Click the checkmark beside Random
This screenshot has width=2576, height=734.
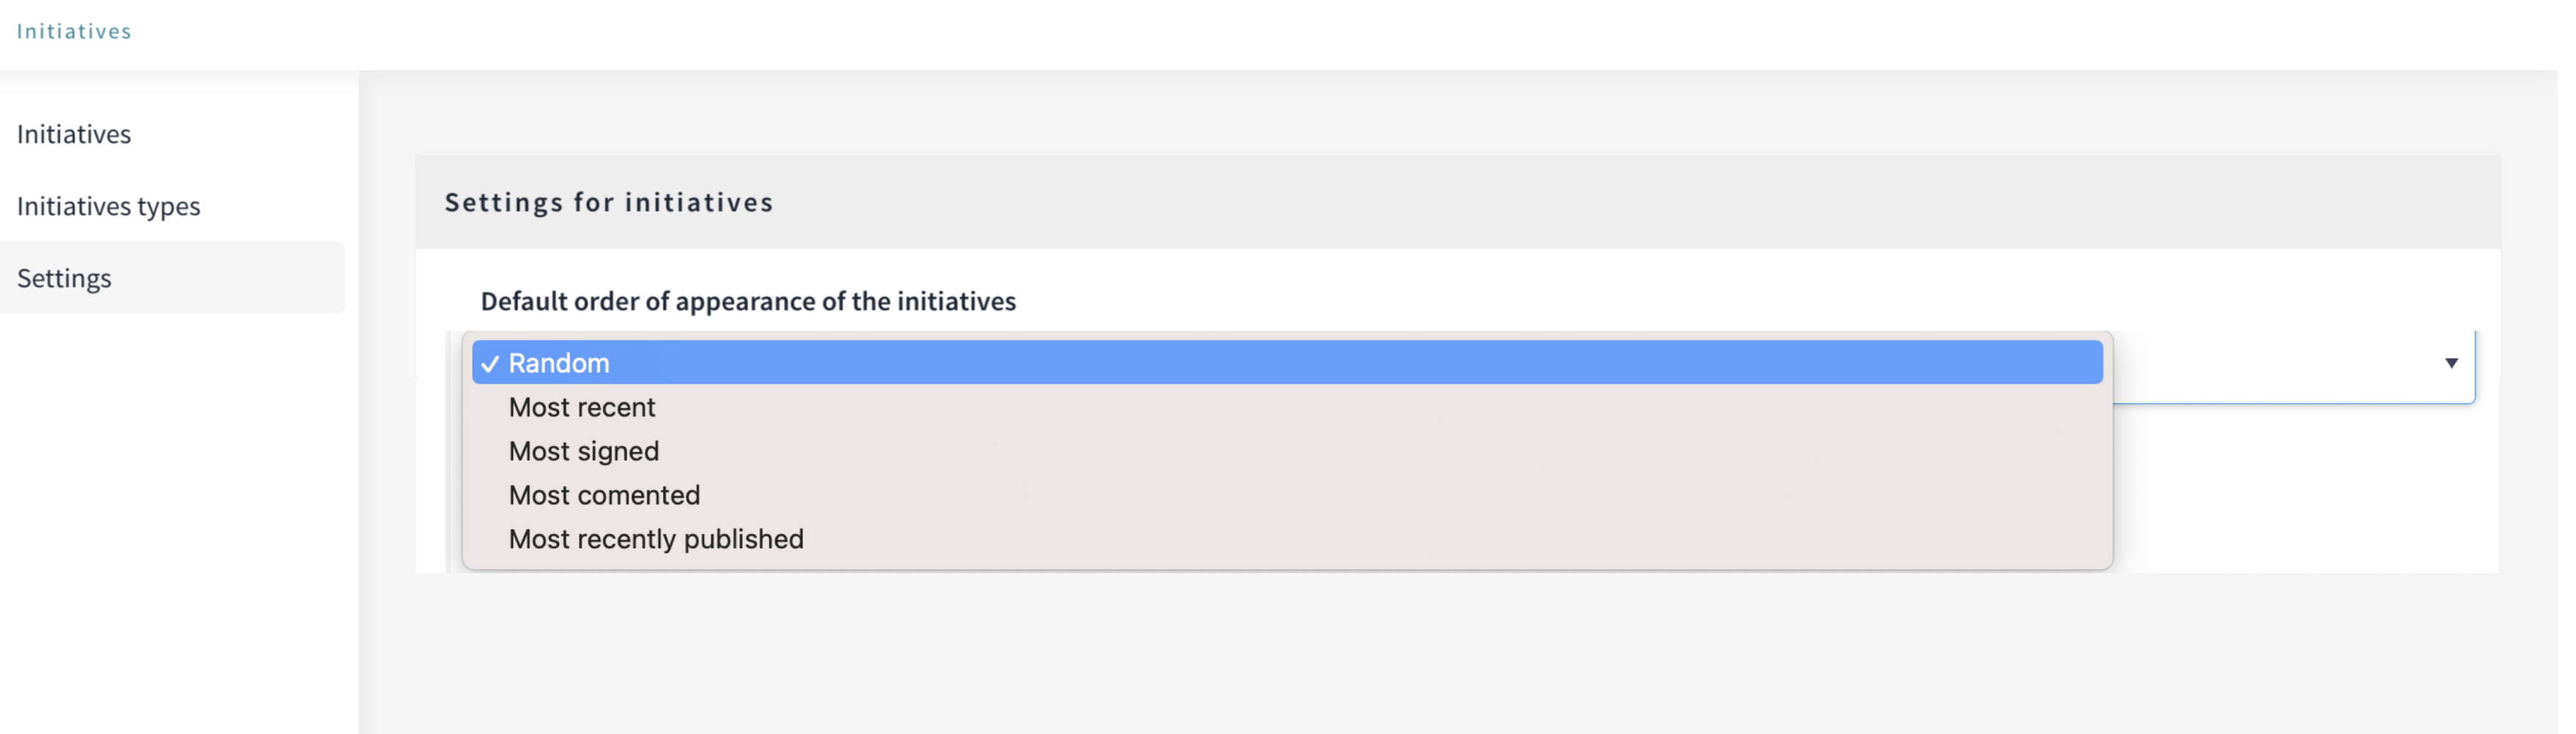click(x=489, y=364)
